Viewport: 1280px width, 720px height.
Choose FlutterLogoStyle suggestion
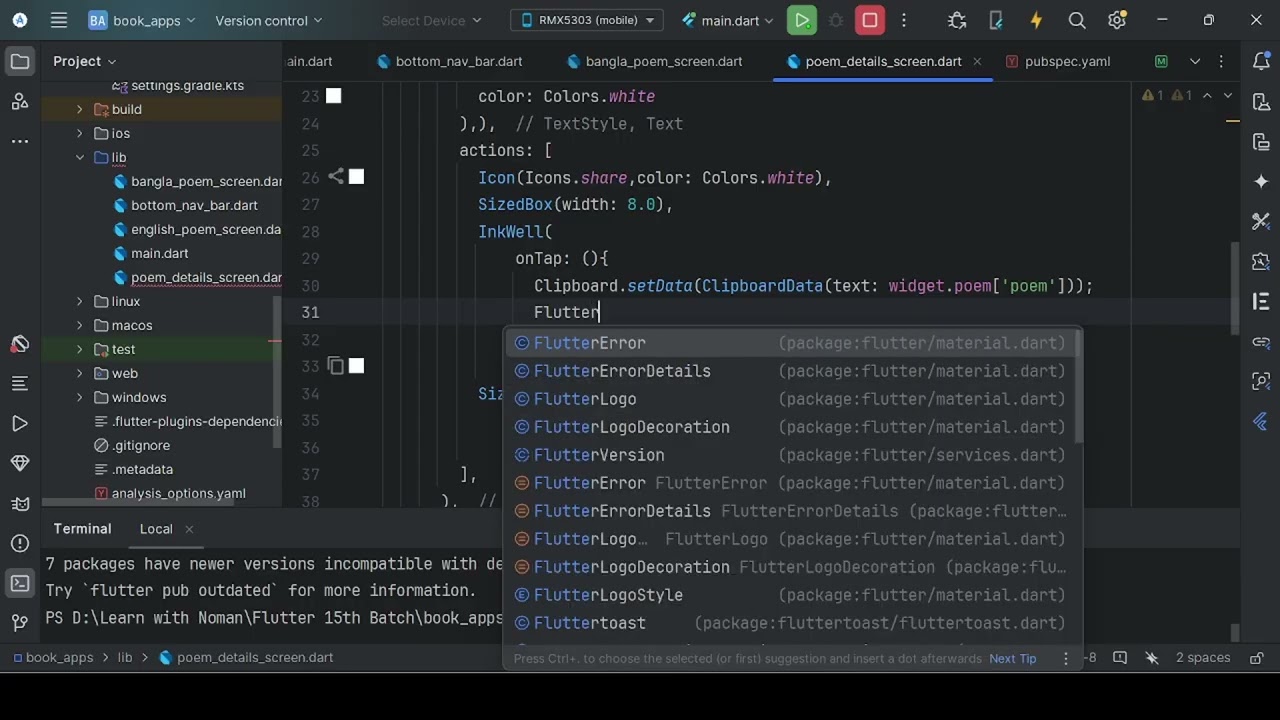(x=792, y=595)
